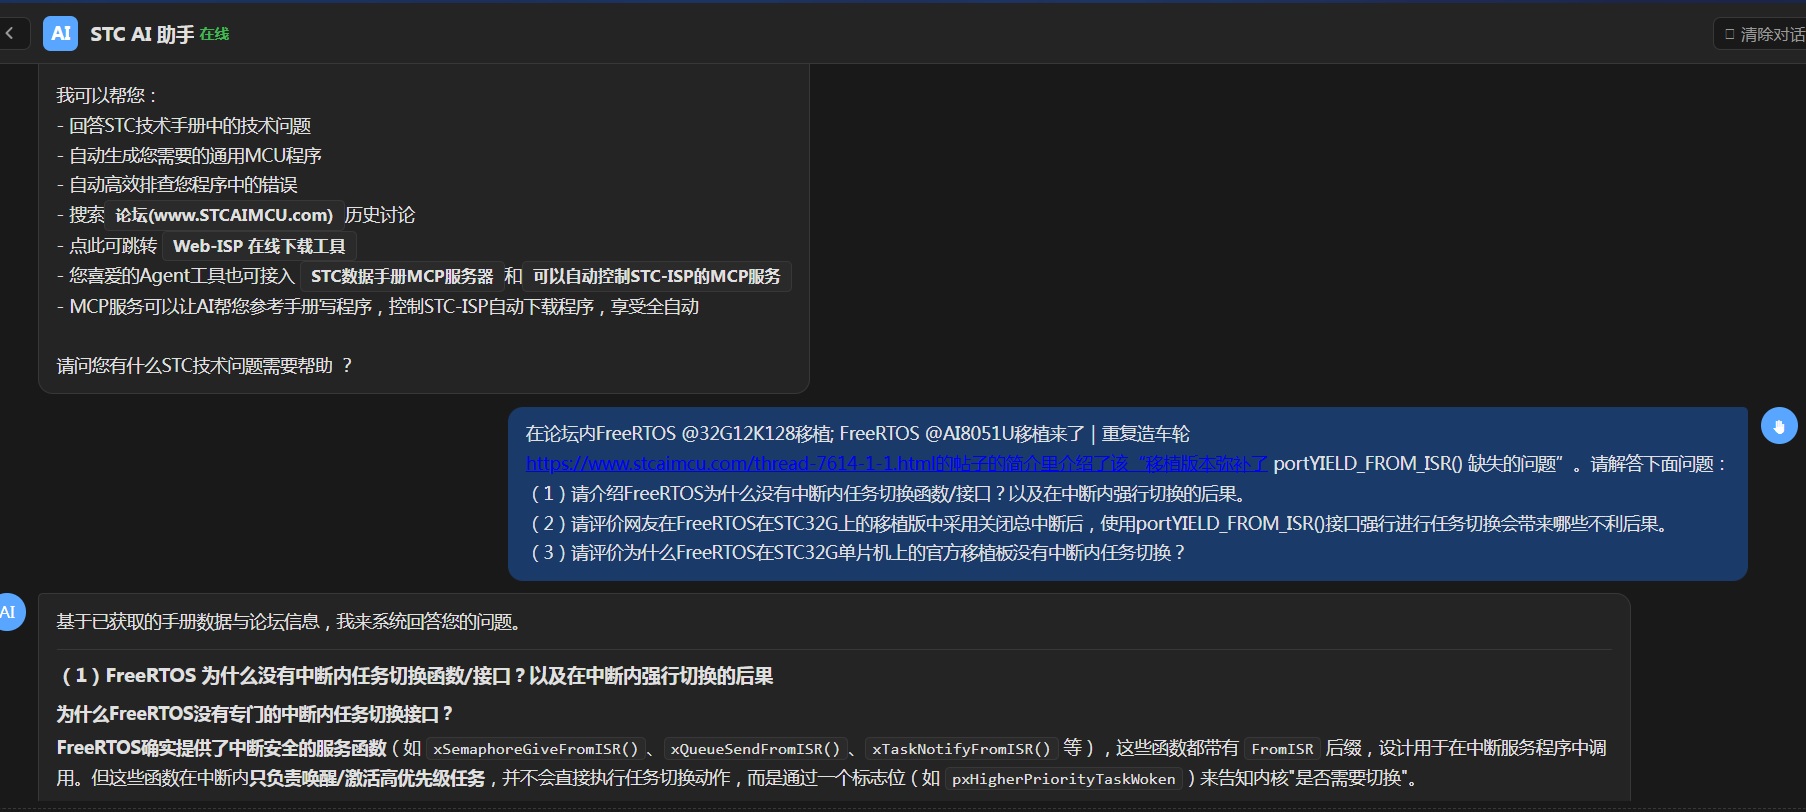The image size is (1806, 812).
Task: Click the line starting MCP服务可以让AI帮您参考手册写程序
Action: (378, 307)
